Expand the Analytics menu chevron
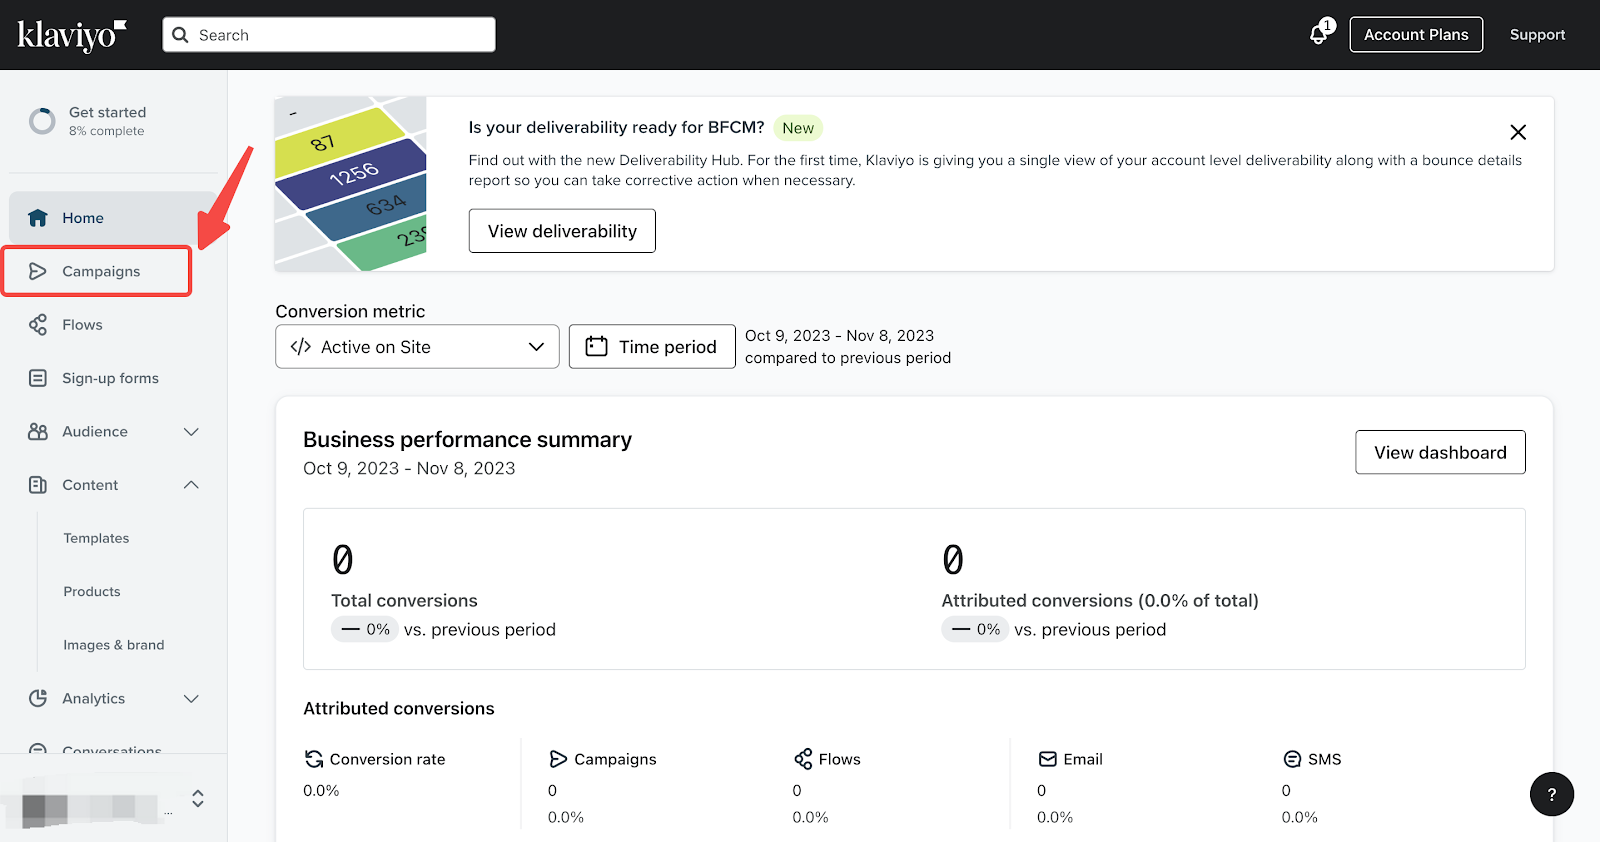 pyautogui.click(x=191, y=698)
